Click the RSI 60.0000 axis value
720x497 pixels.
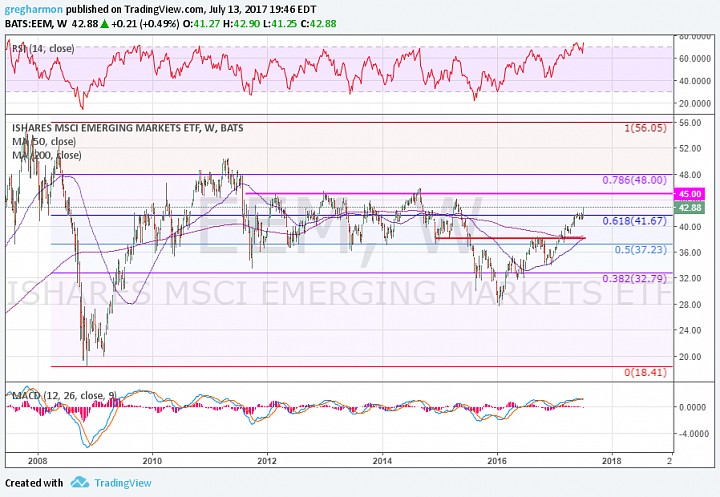coord(695,58)
